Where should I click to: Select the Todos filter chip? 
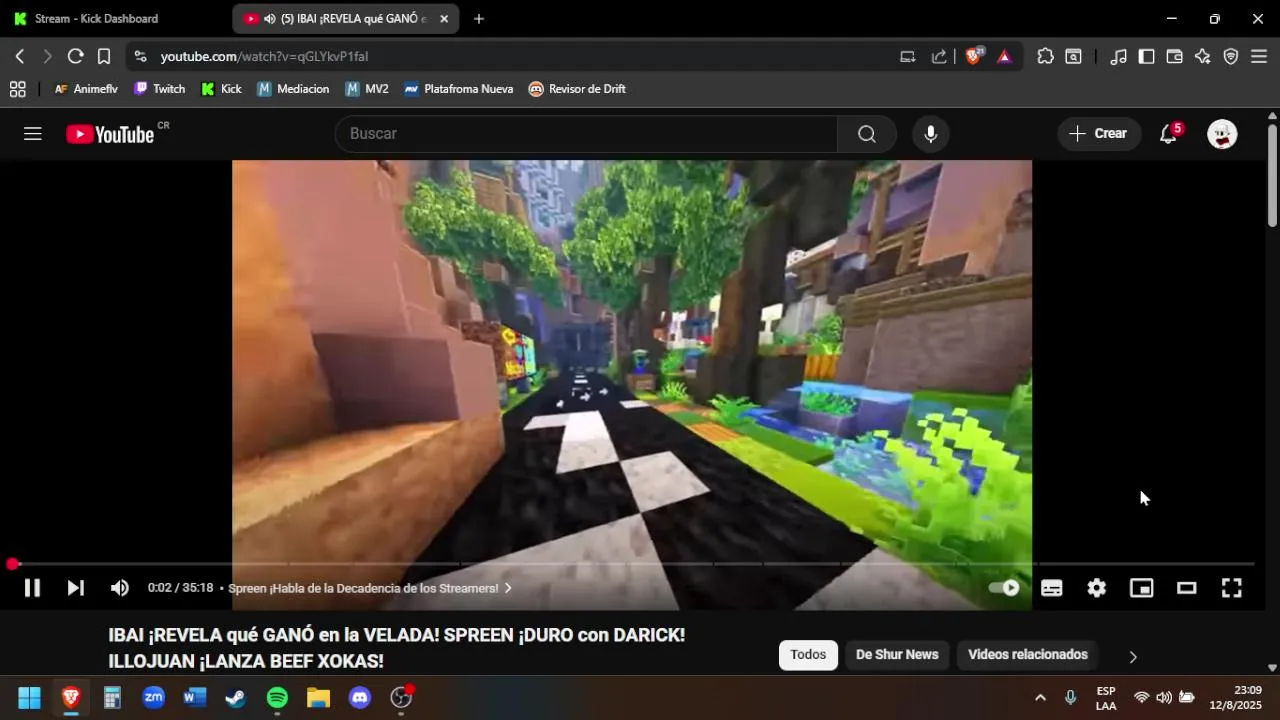pos(808,655)
